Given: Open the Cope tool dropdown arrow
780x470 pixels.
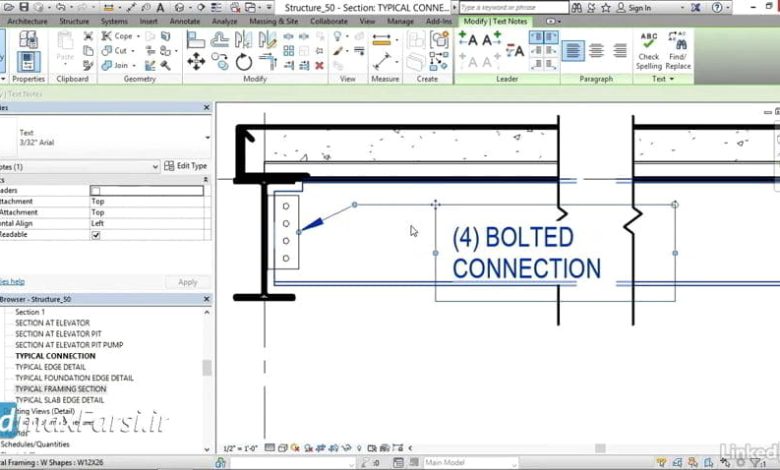Looking at the screenshot, I should tap(138, 36).
